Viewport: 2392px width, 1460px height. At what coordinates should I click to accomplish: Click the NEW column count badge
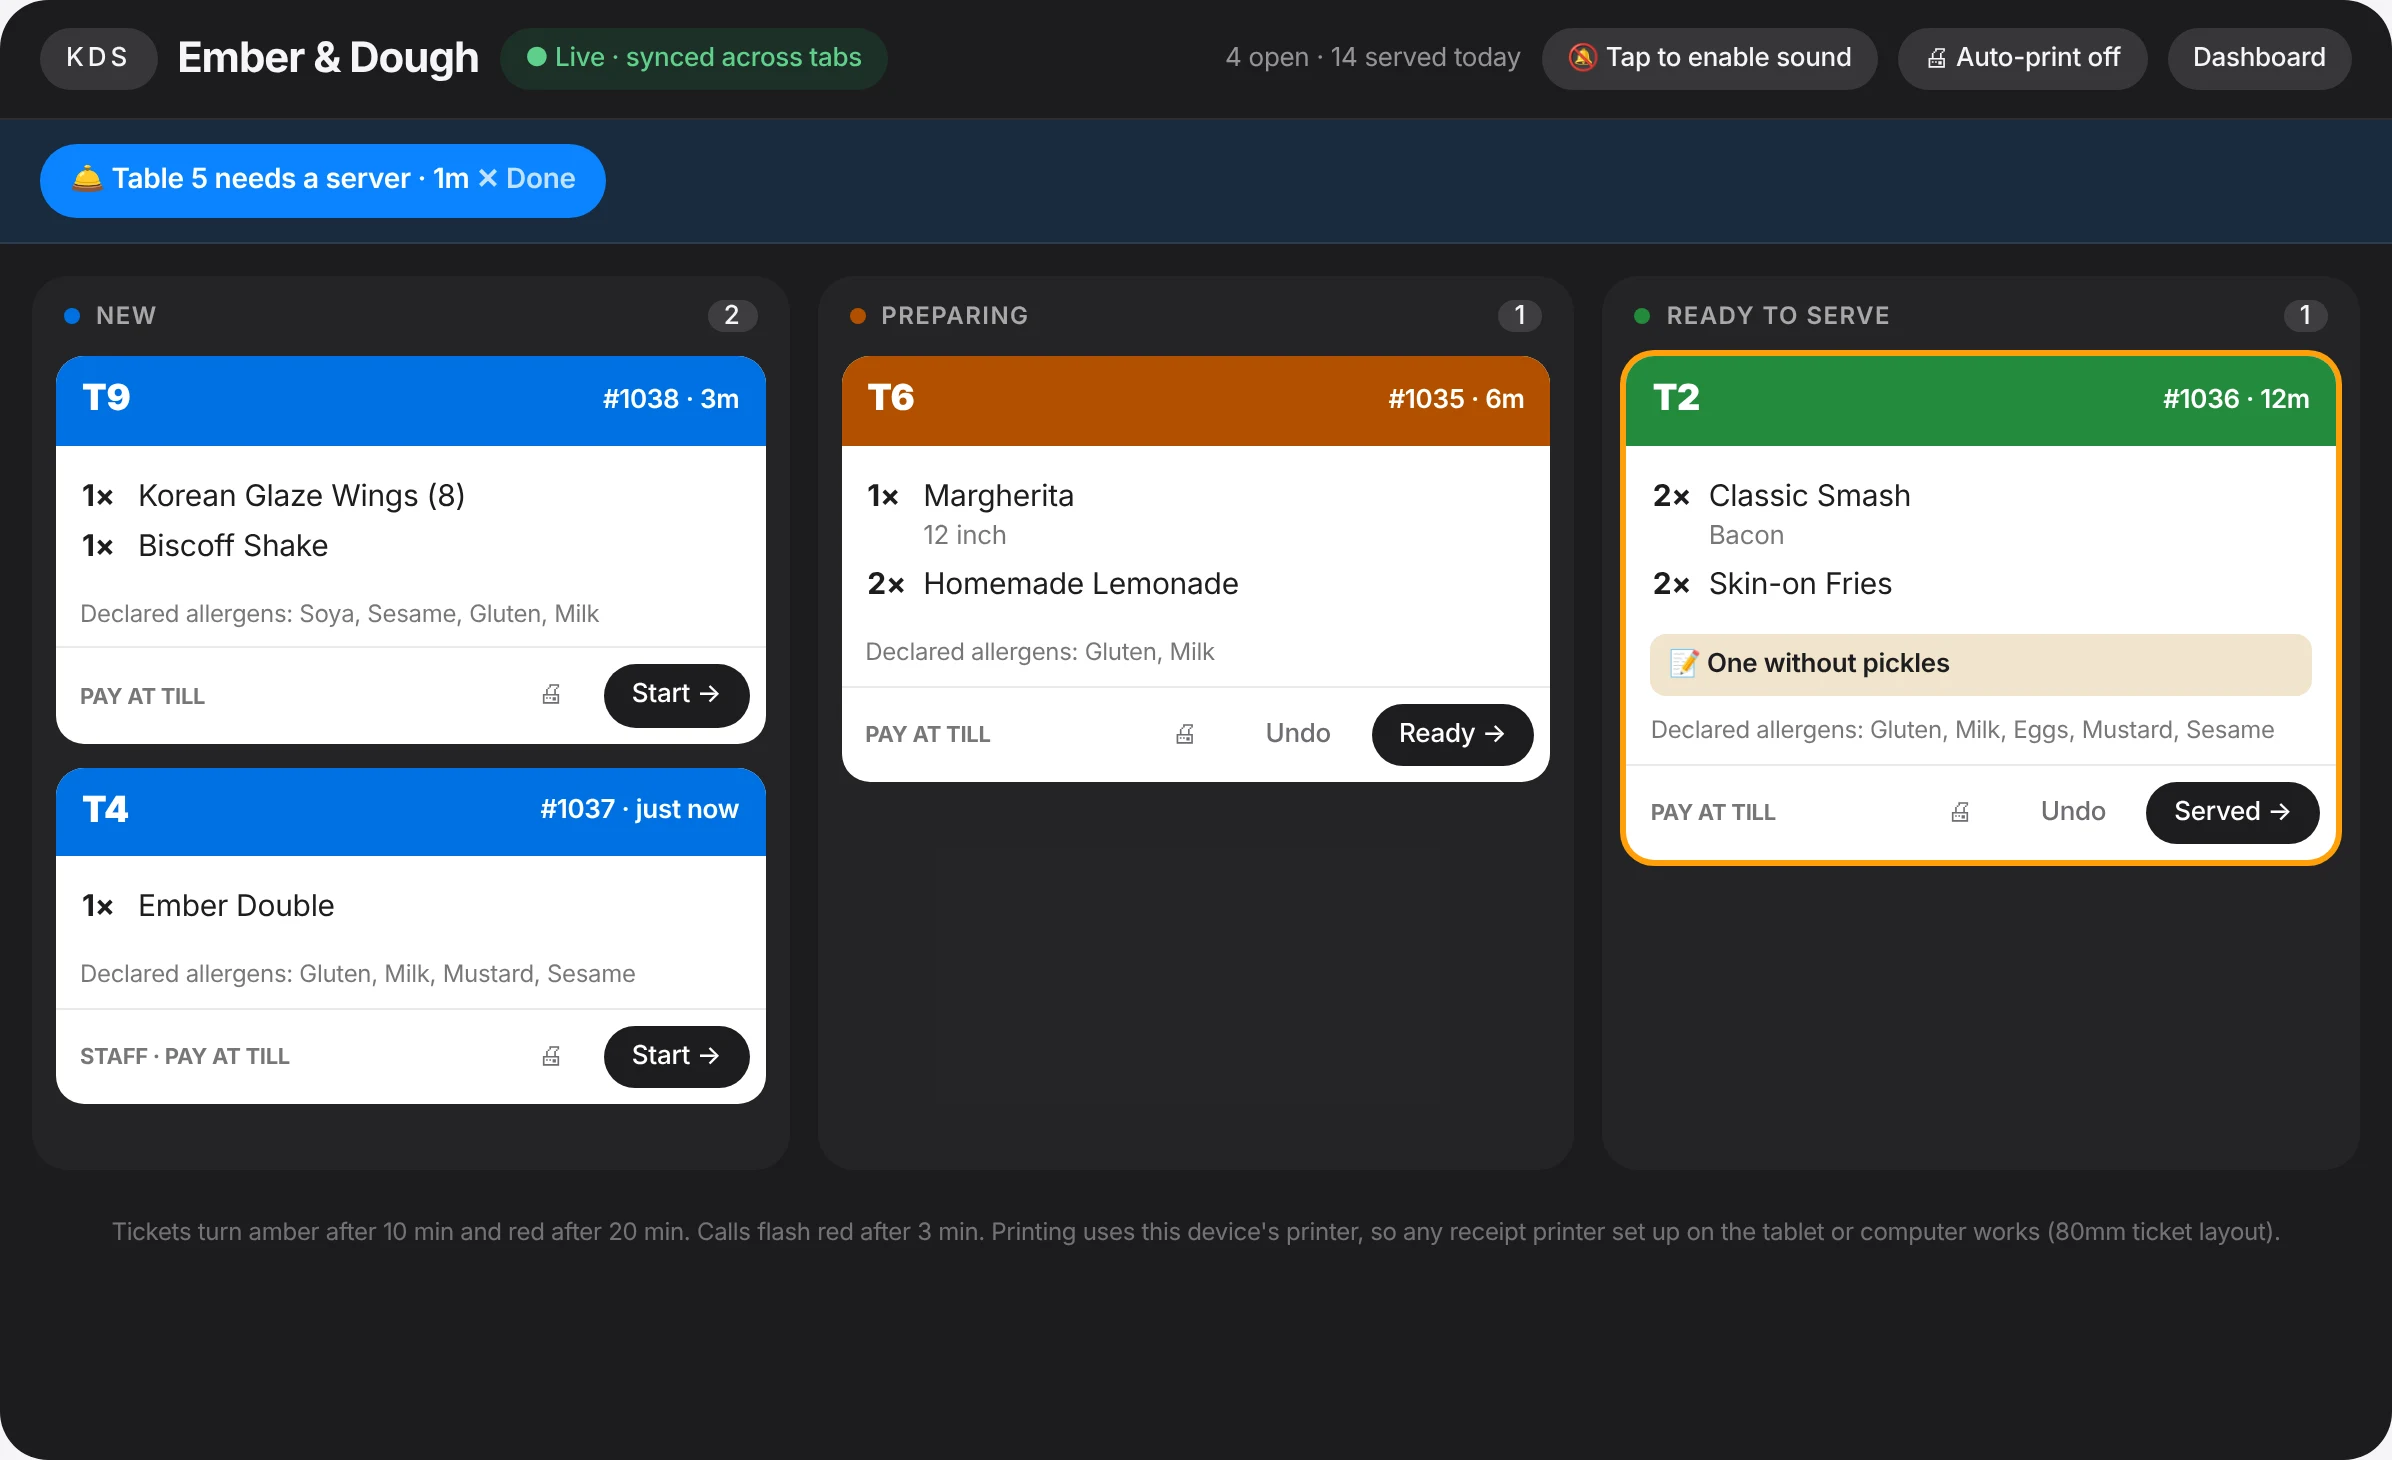point(732,316)
